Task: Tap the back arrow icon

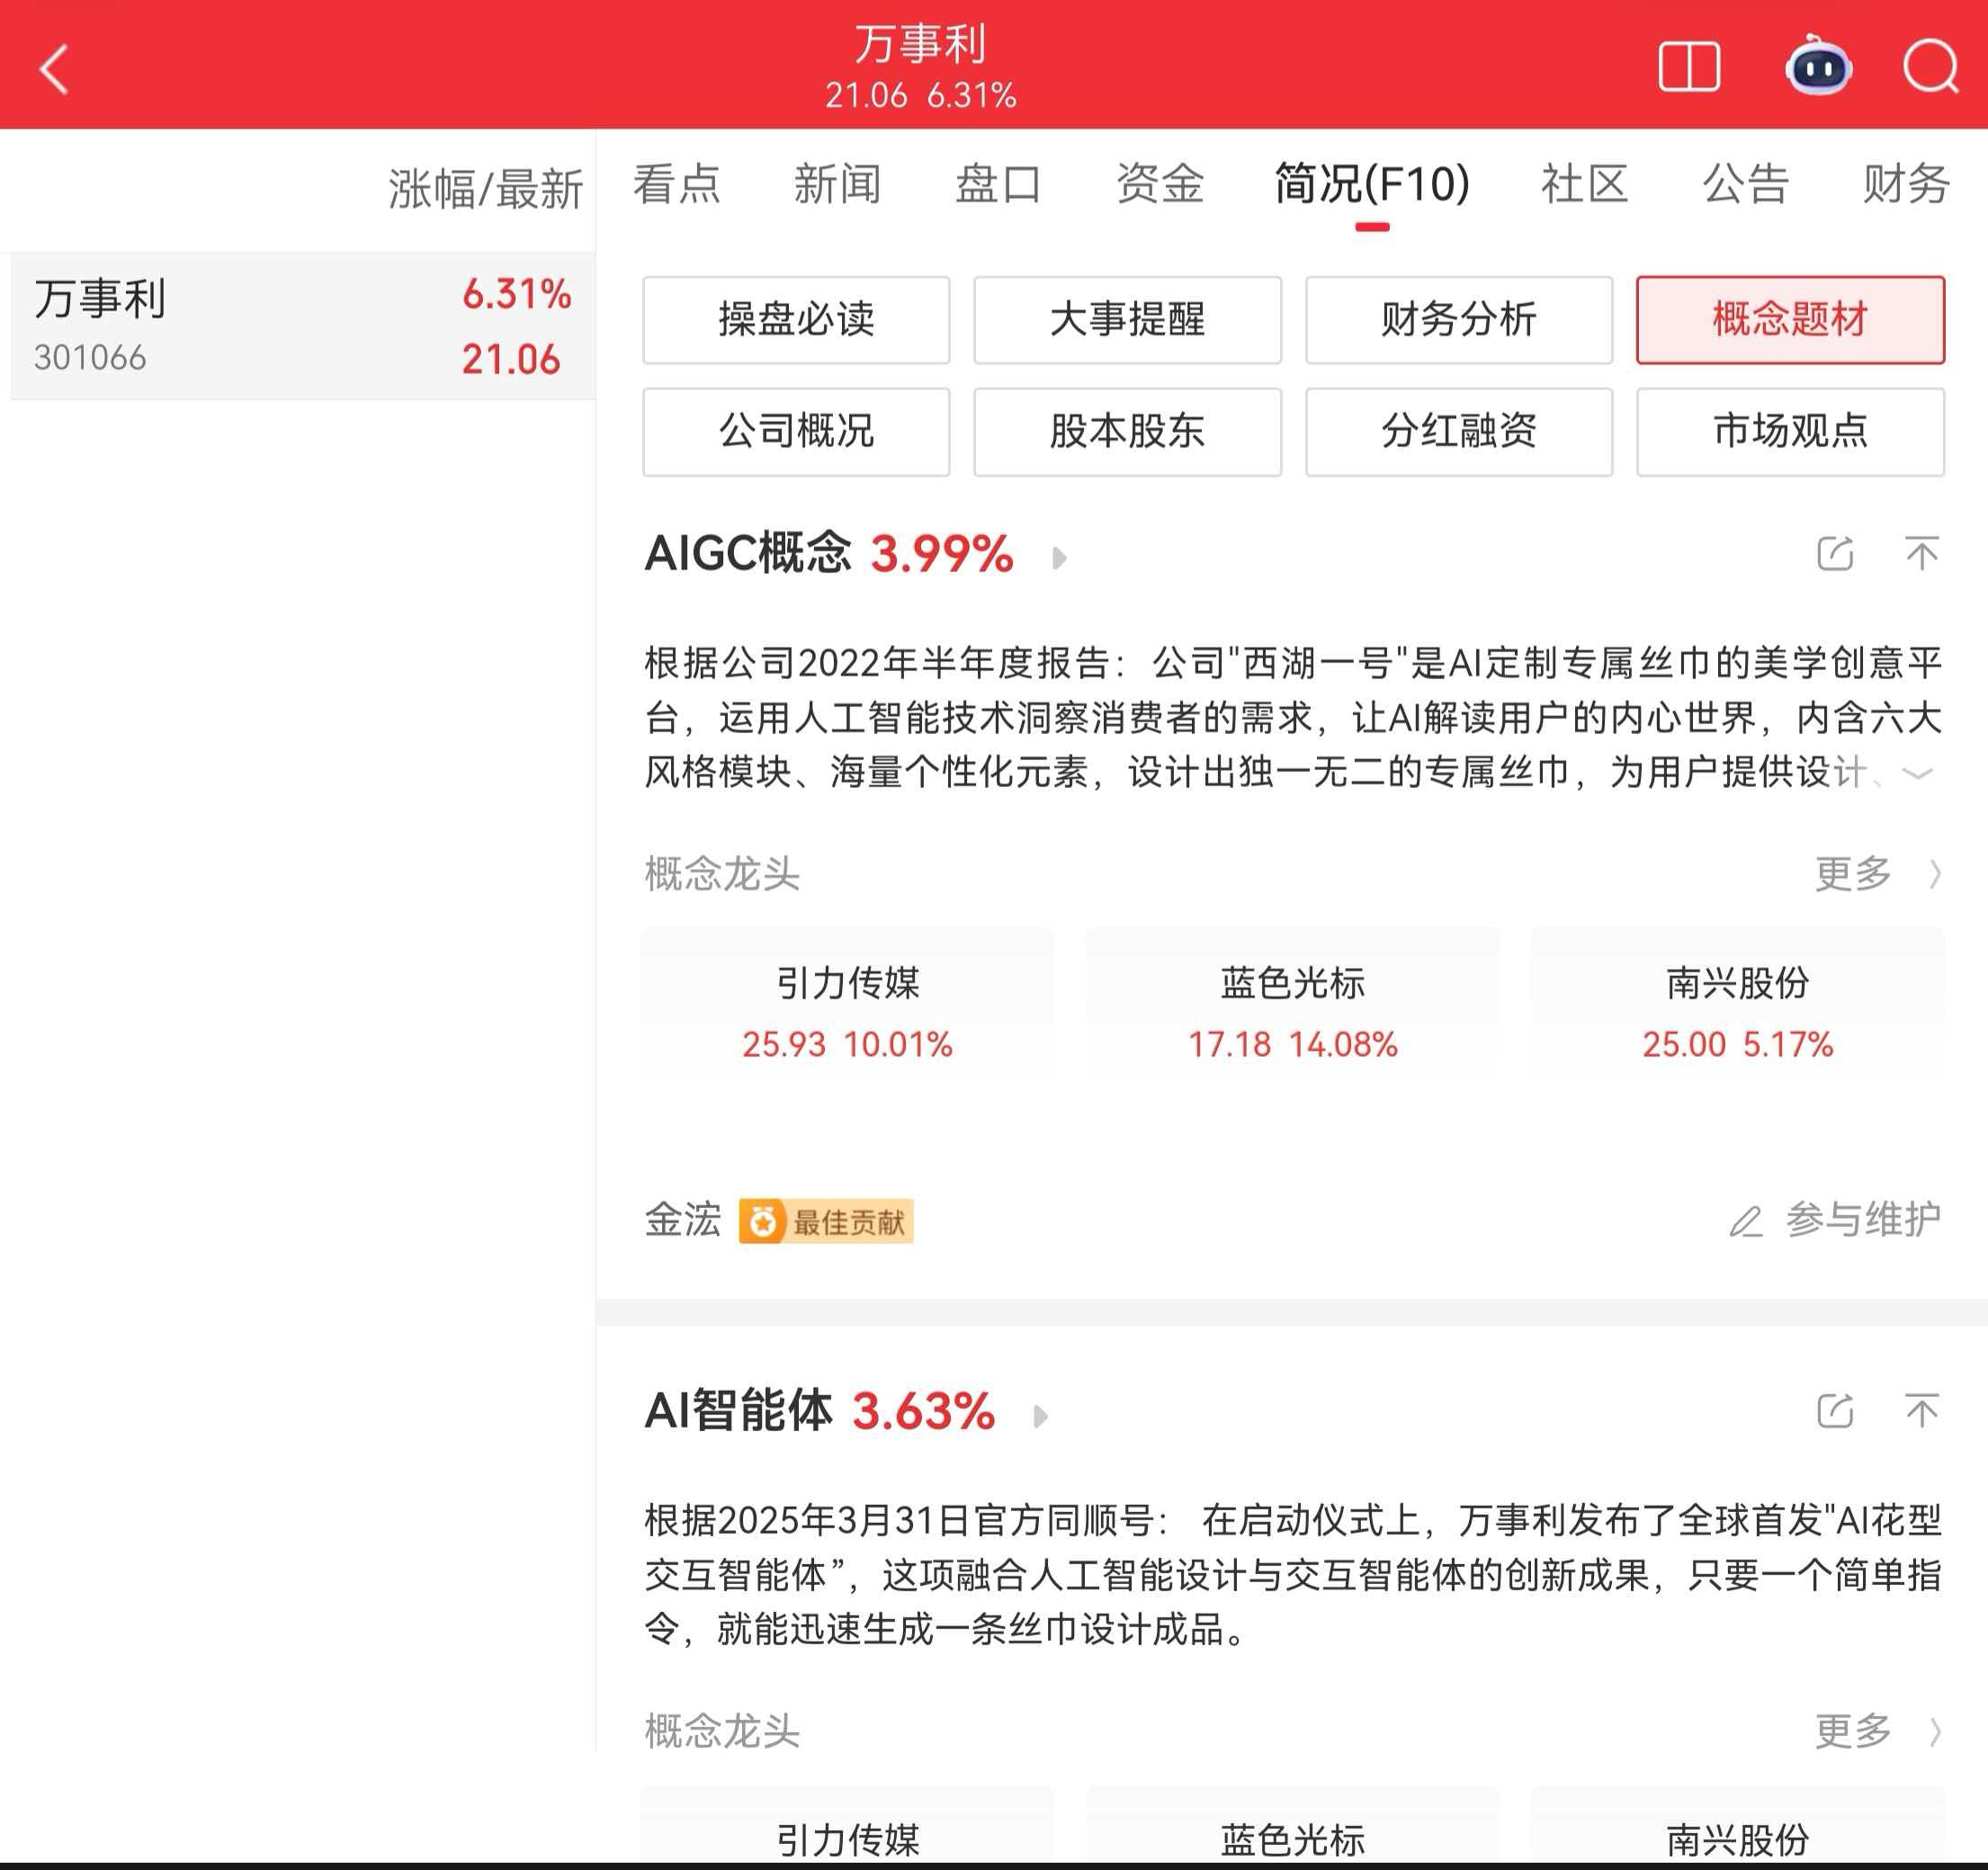Action: (x=55, y=68)
